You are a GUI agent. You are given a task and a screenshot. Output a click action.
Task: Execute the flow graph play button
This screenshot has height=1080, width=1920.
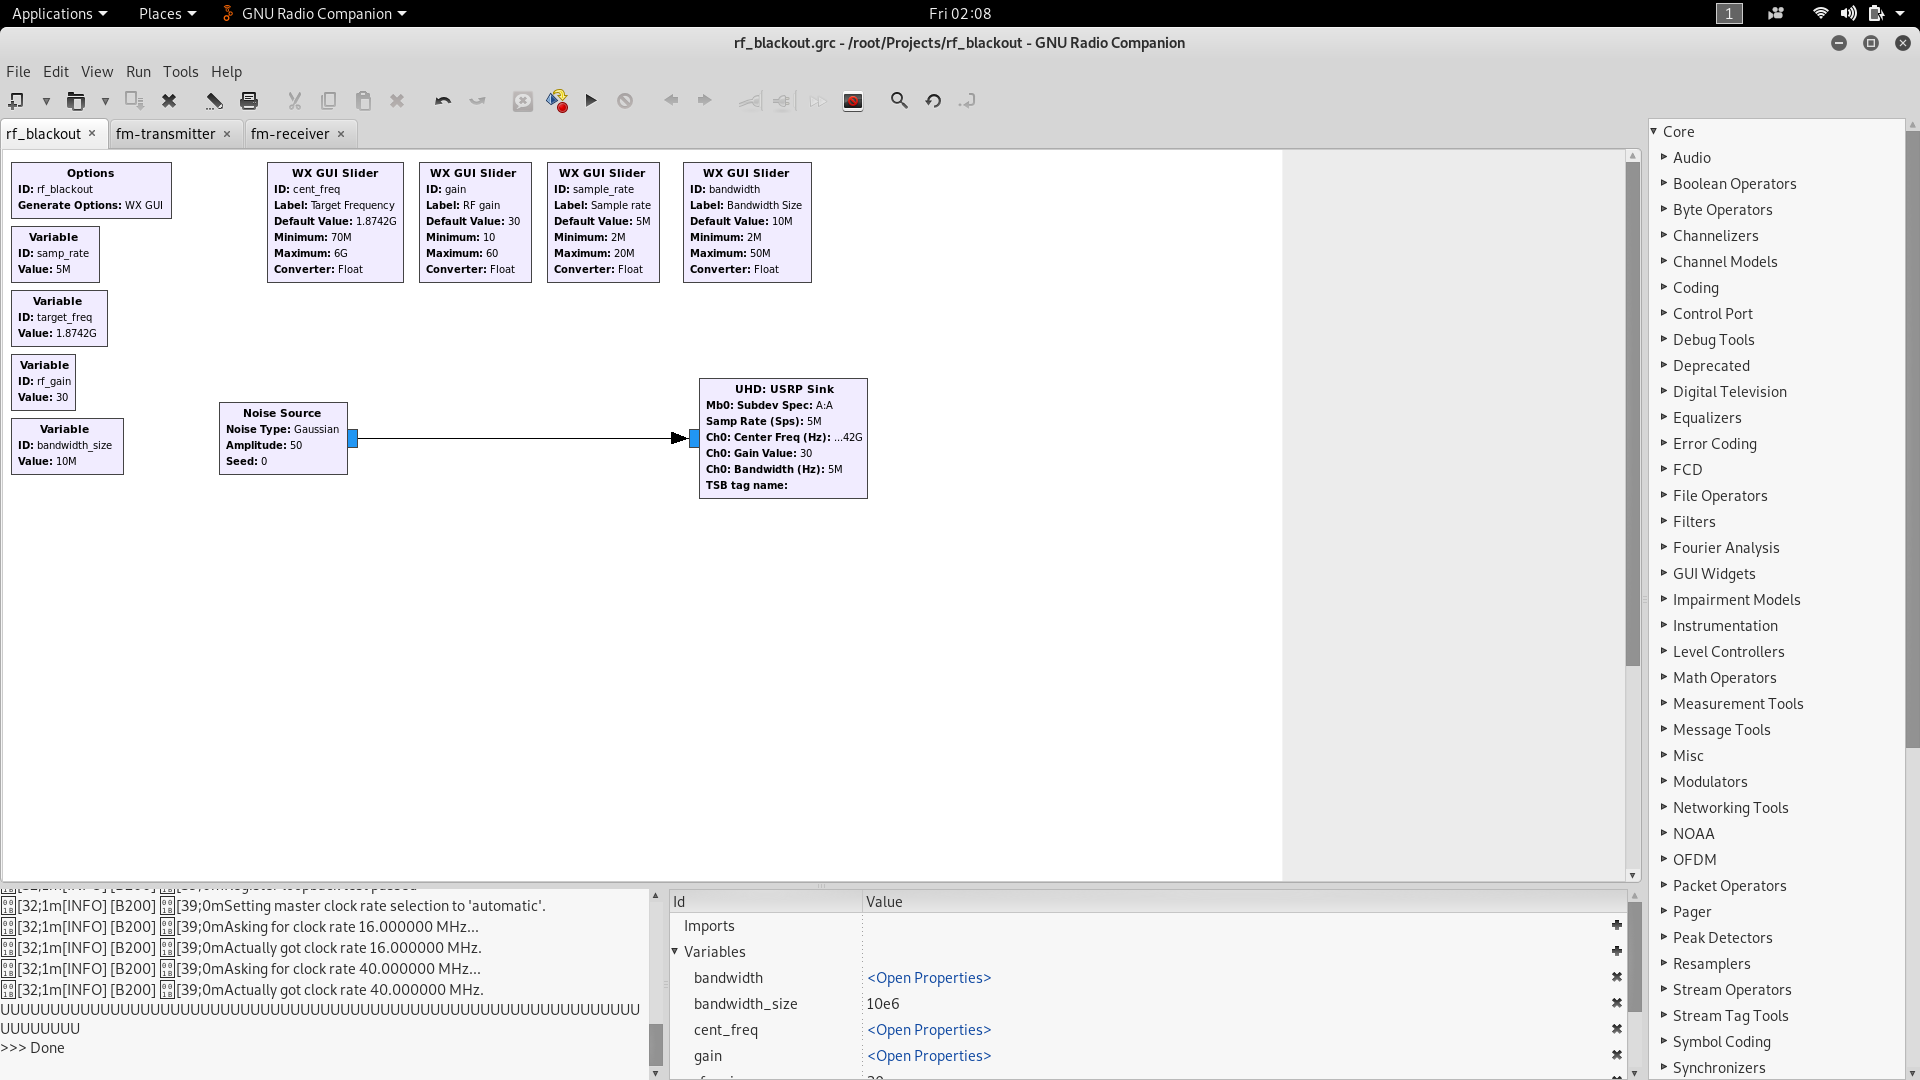(x=591, y=101)
